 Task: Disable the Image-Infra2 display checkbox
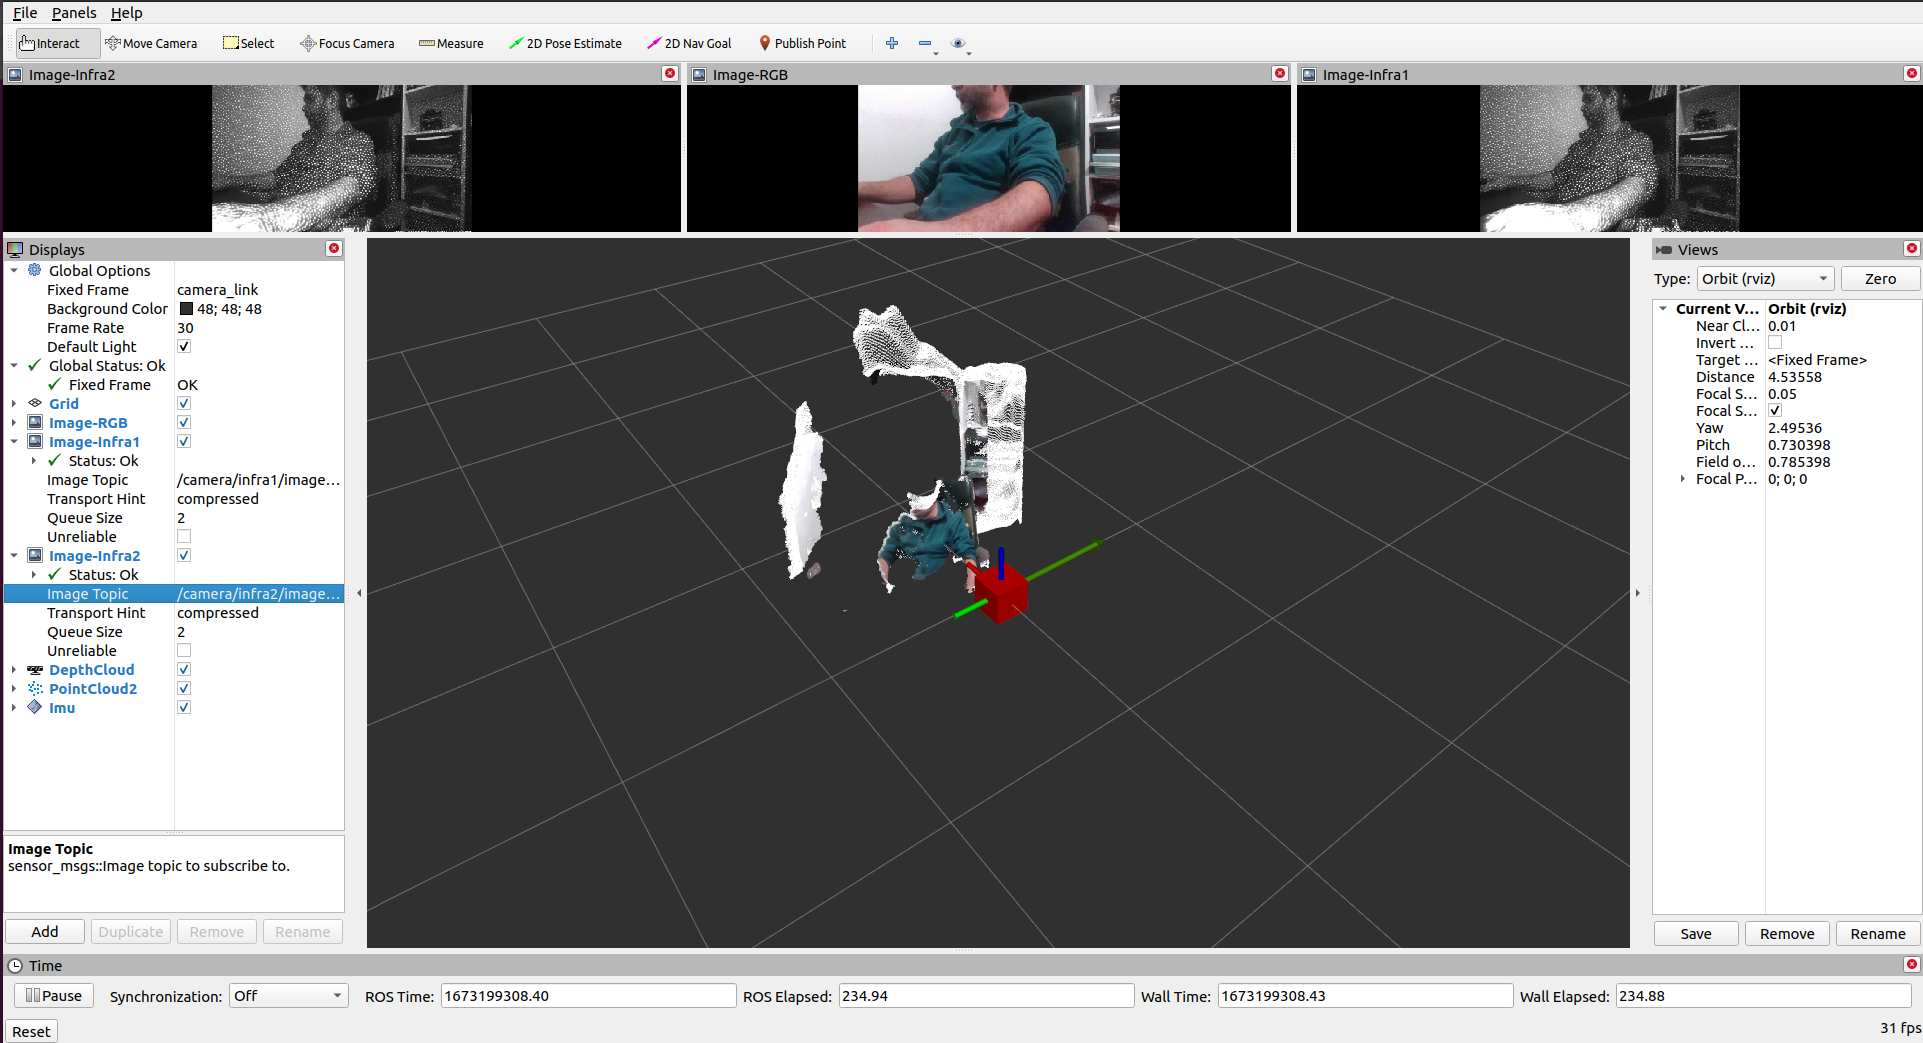[184, 556]
